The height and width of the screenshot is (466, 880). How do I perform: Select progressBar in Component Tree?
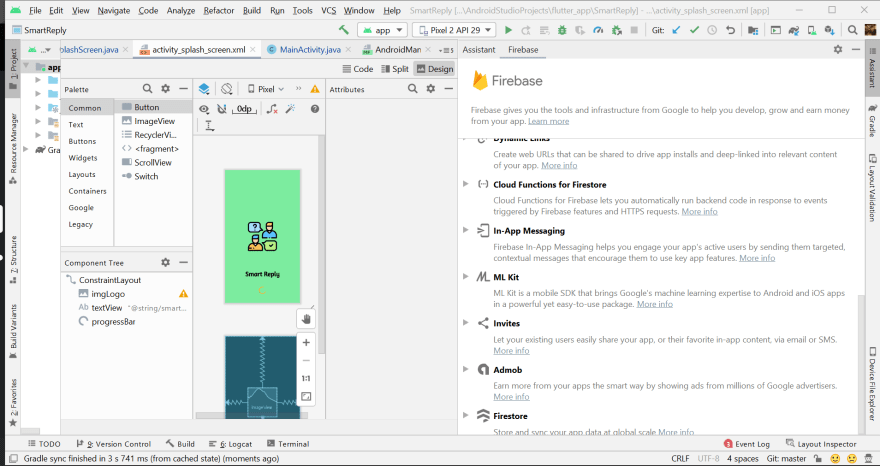pos(113,322)
